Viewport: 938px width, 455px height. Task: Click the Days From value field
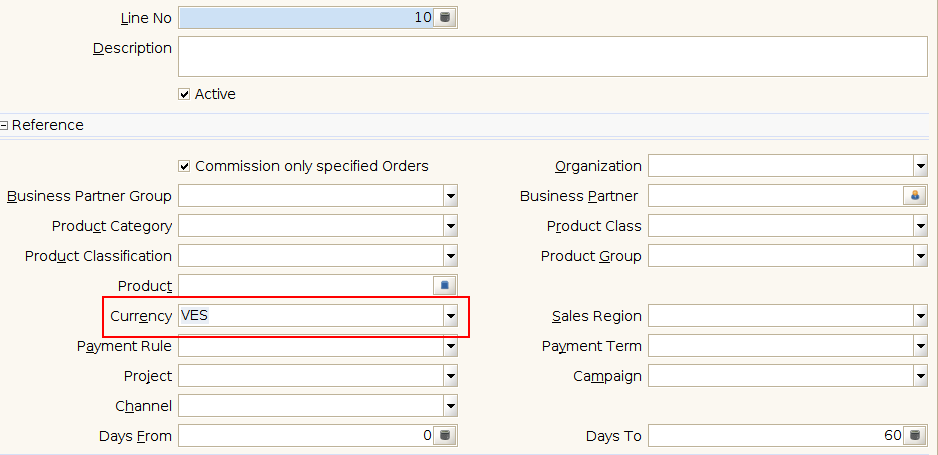click(306, 436)
